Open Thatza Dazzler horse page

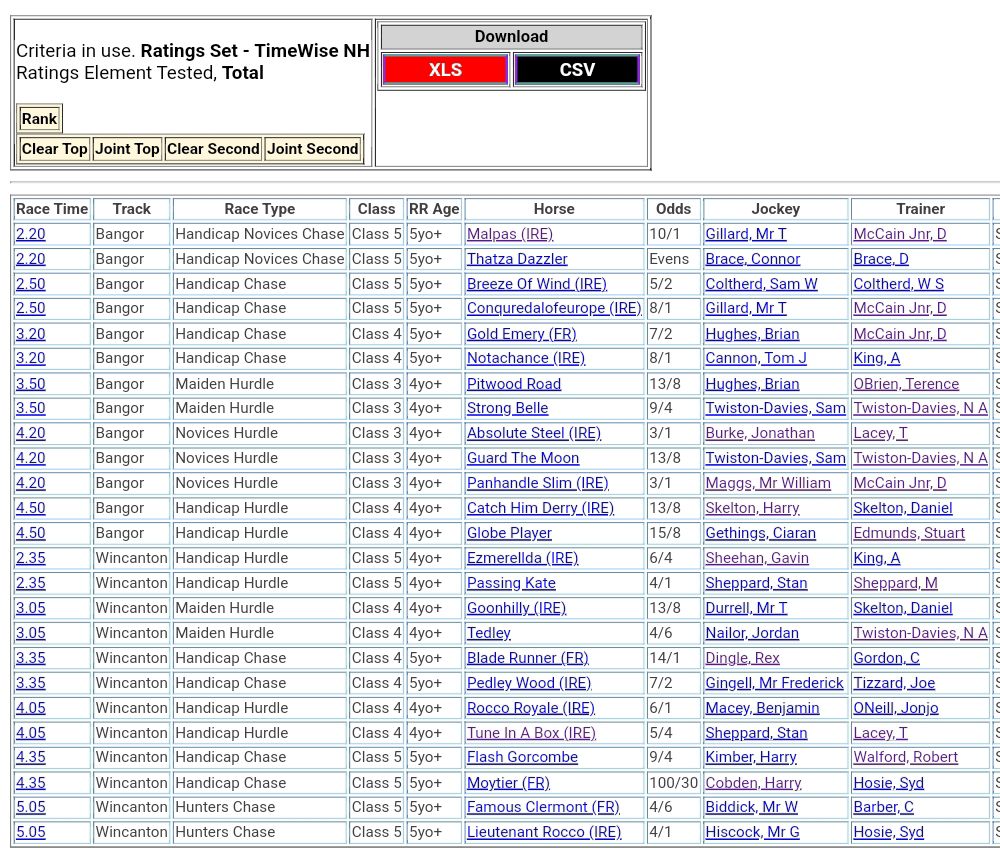[517, 259]
